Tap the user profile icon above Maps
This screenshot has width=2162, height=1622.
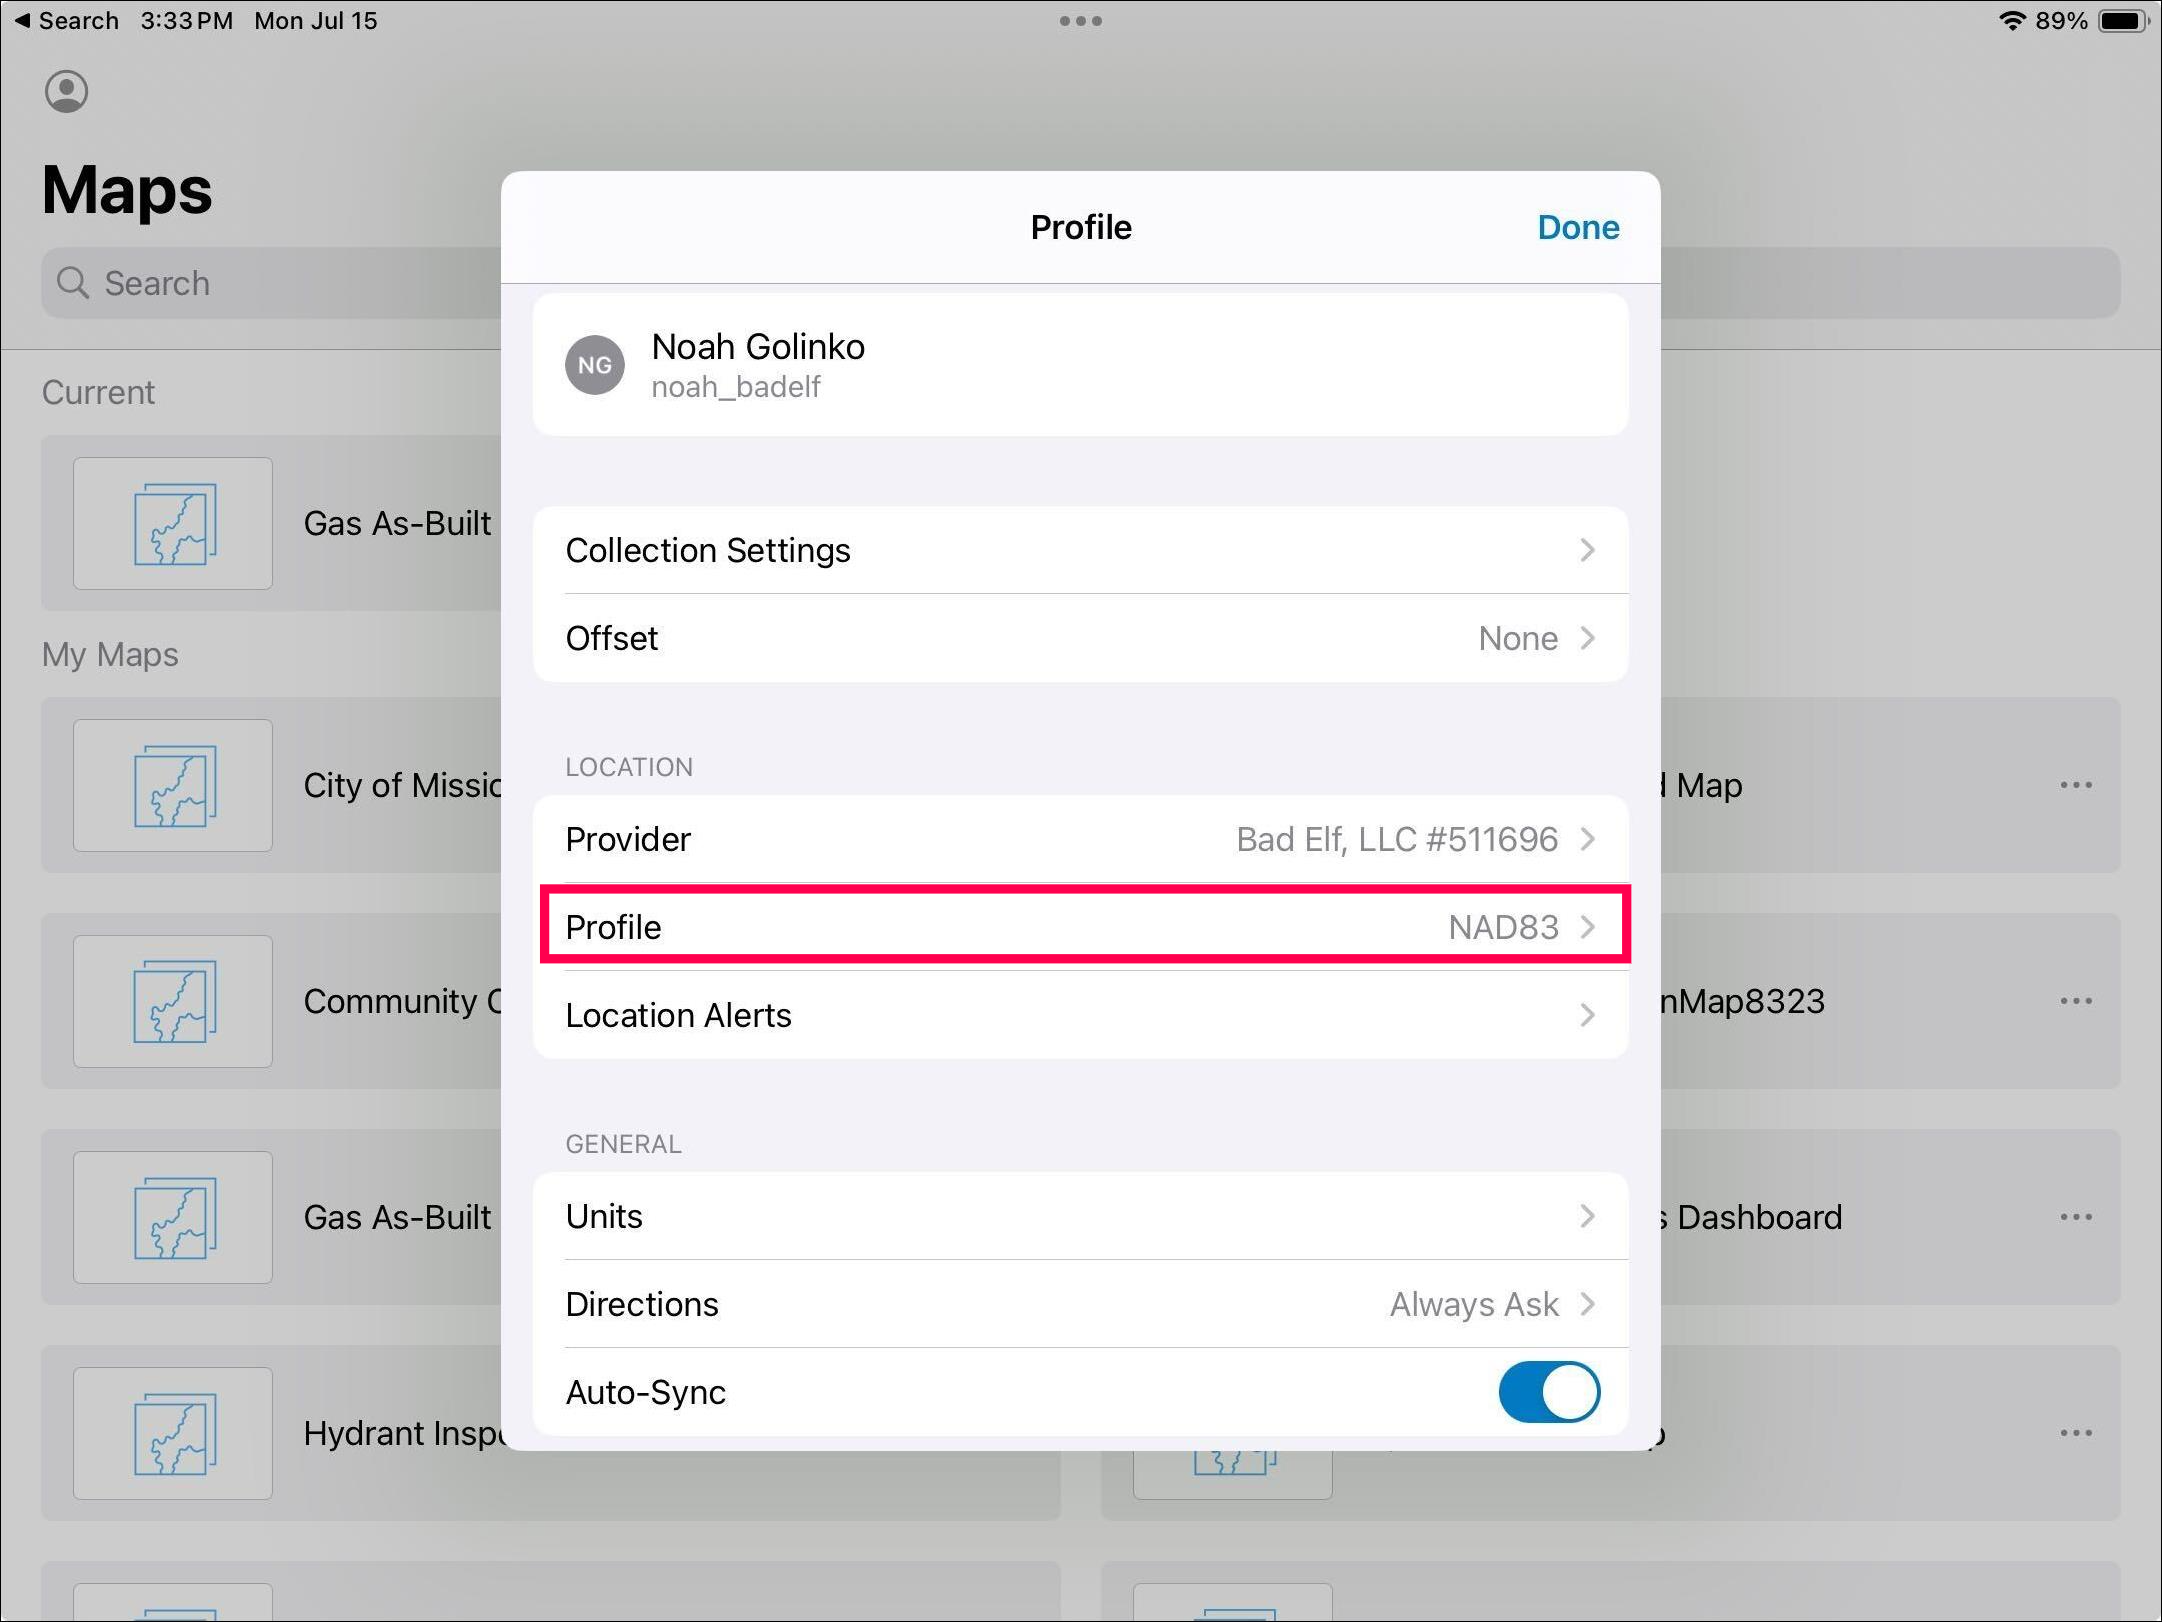(66, 92)
